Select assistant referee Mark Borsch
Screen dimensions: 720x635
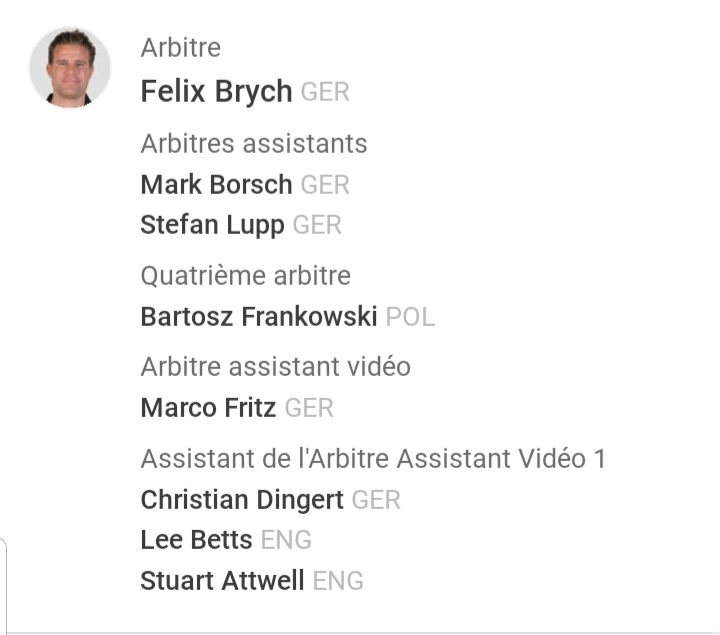pyautogui.click(x=216, y=184)
